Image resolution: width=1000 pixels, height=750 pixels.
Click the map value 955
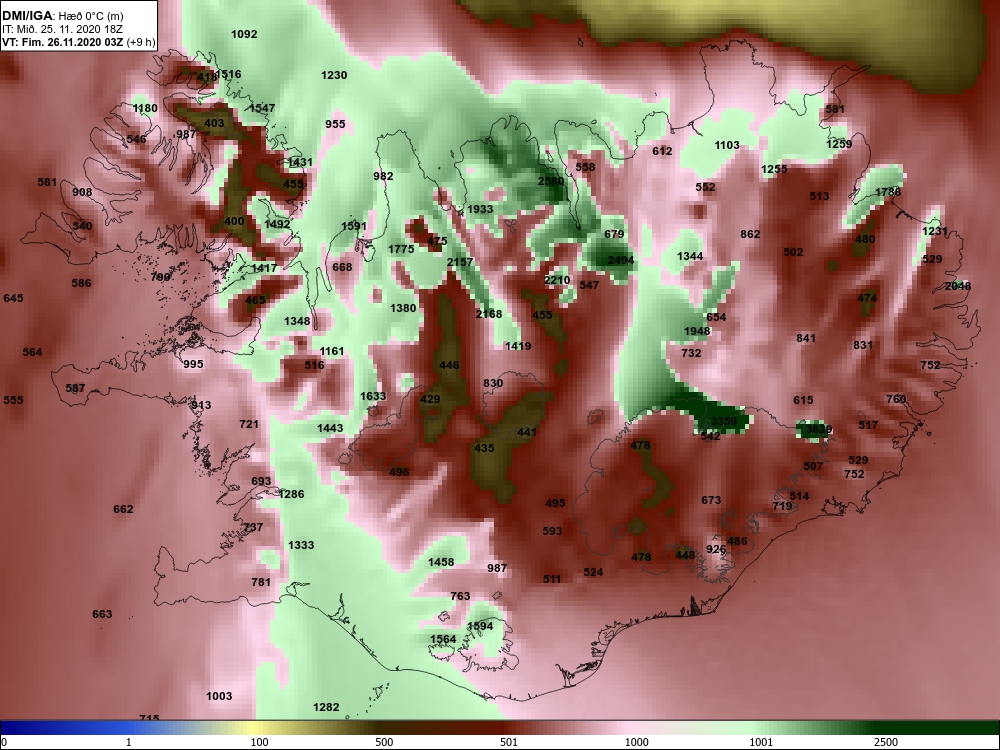tap(335, 124)
